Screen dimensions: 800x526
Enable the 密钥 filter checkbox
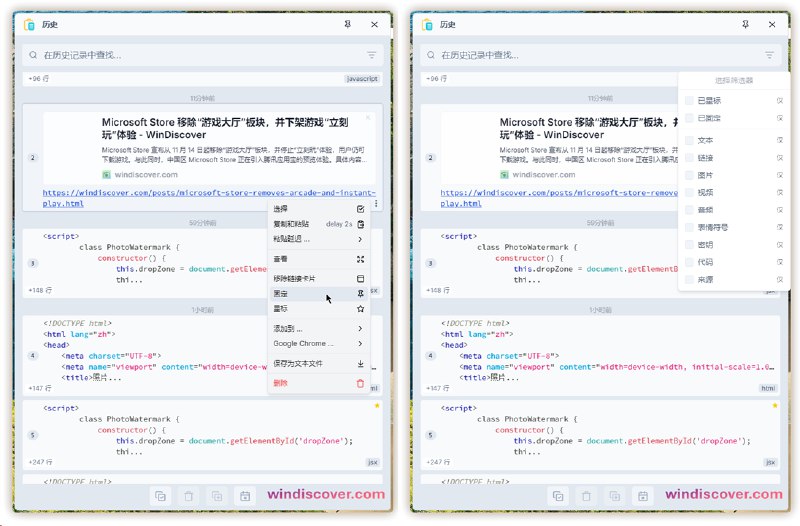(x=689, y=245)
